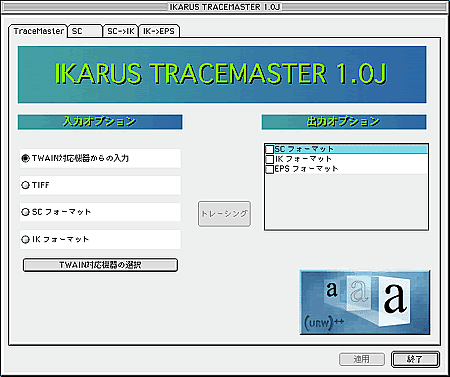
Task: Click the window title bar text
Action: [225, 7]
